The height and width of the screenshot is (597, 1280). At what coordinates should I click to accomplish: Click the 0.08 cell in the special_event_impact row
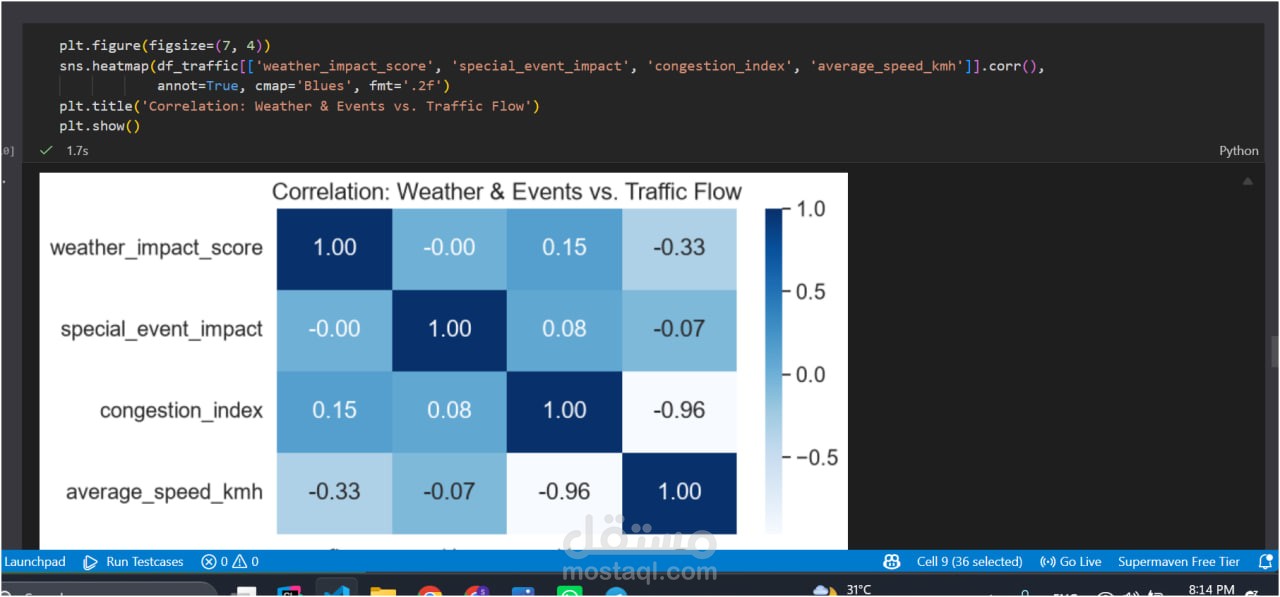coord(564,329)
